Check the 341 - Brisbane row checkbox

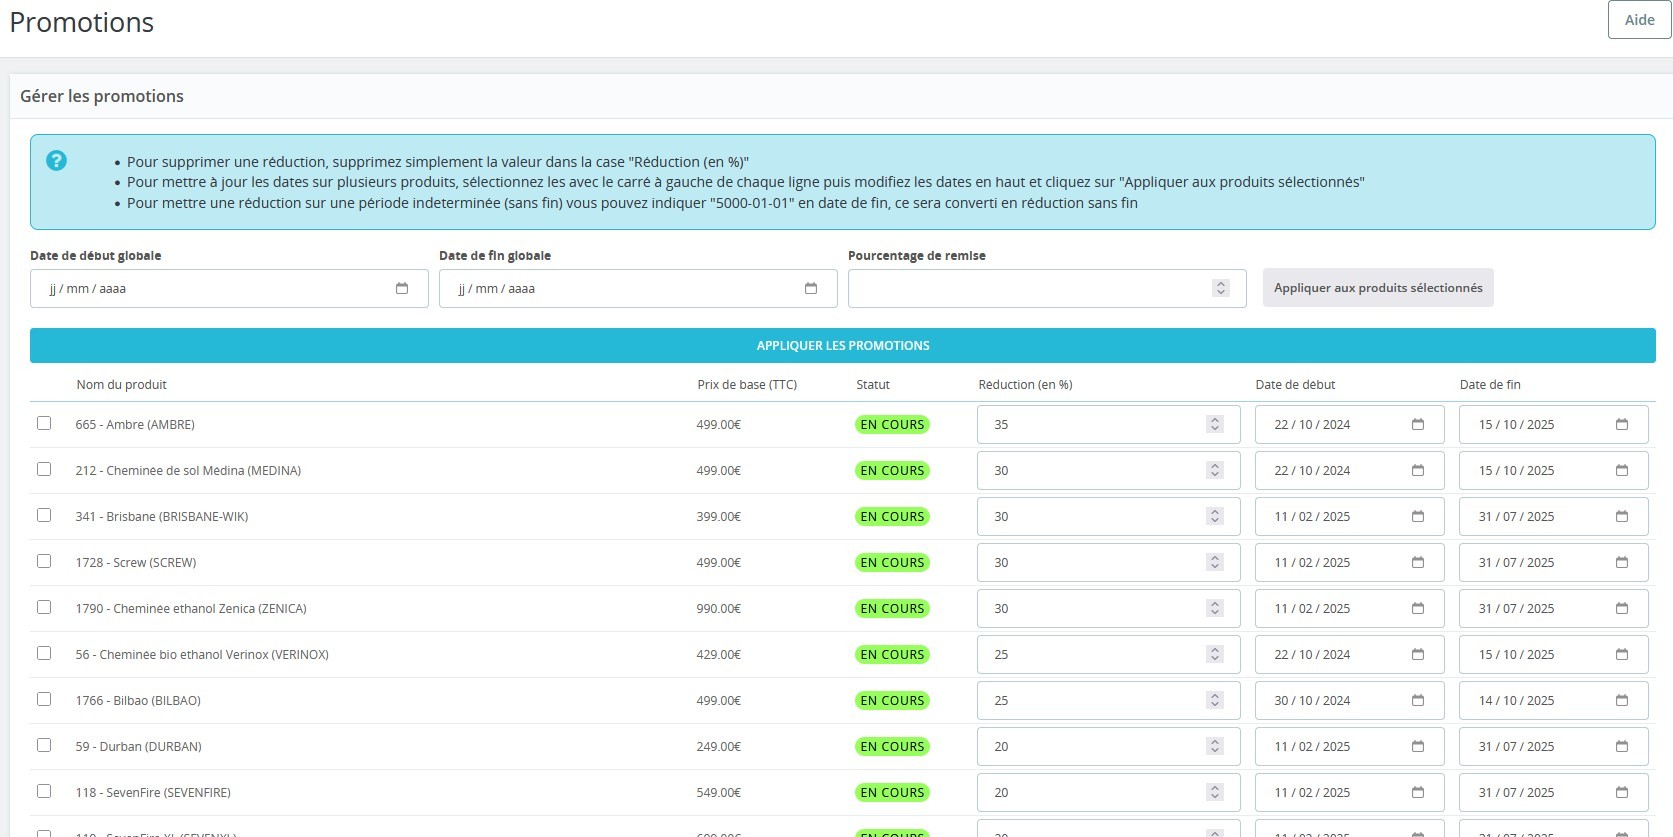pyautogui.click(x=44, y=515)
